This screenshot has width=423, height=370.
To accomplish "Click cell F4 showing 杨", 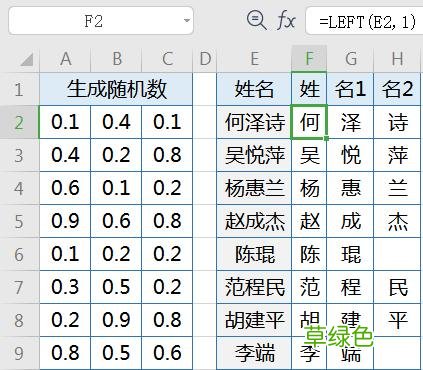I will 309,188.
